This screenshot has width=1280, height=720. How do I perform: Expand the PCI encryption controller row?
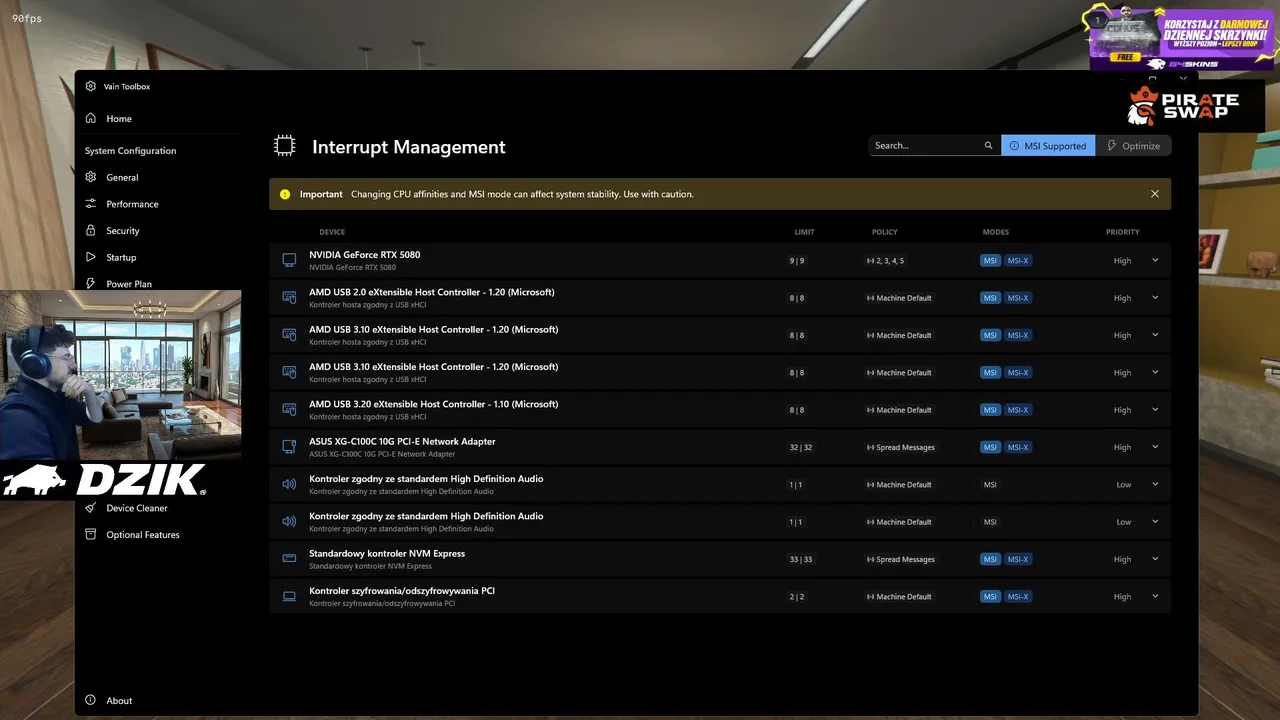(1155, 596)
